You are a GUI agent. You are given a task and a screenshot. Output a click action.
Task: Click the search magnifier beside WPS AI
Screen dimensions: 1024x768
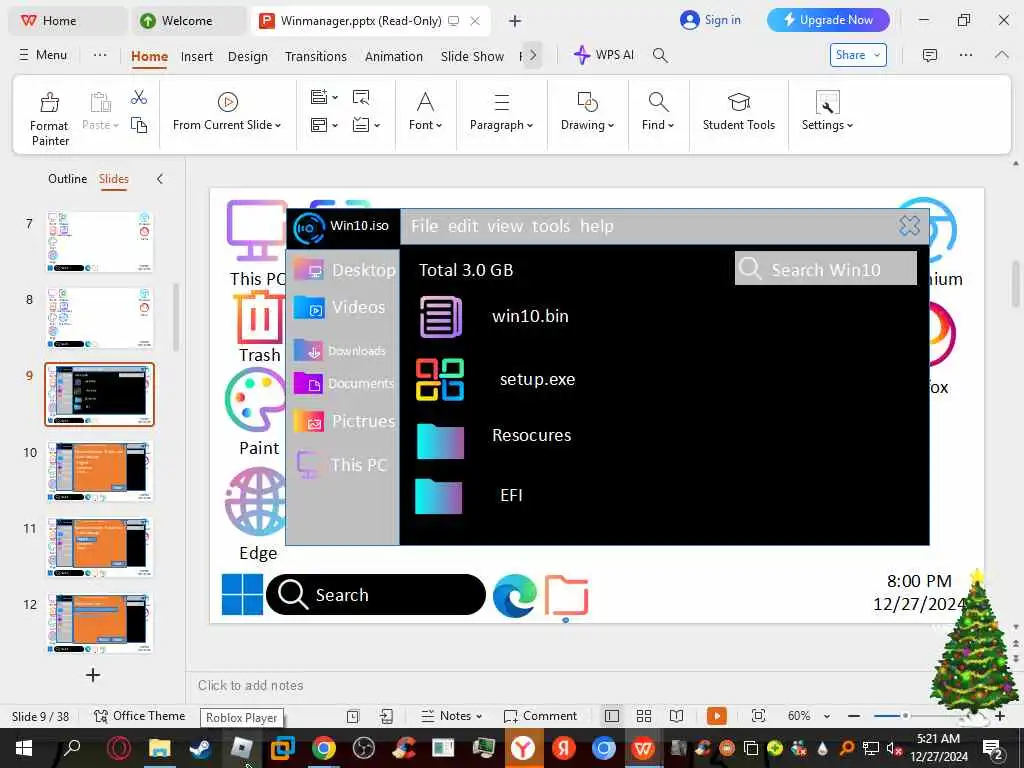click(660, 56)
